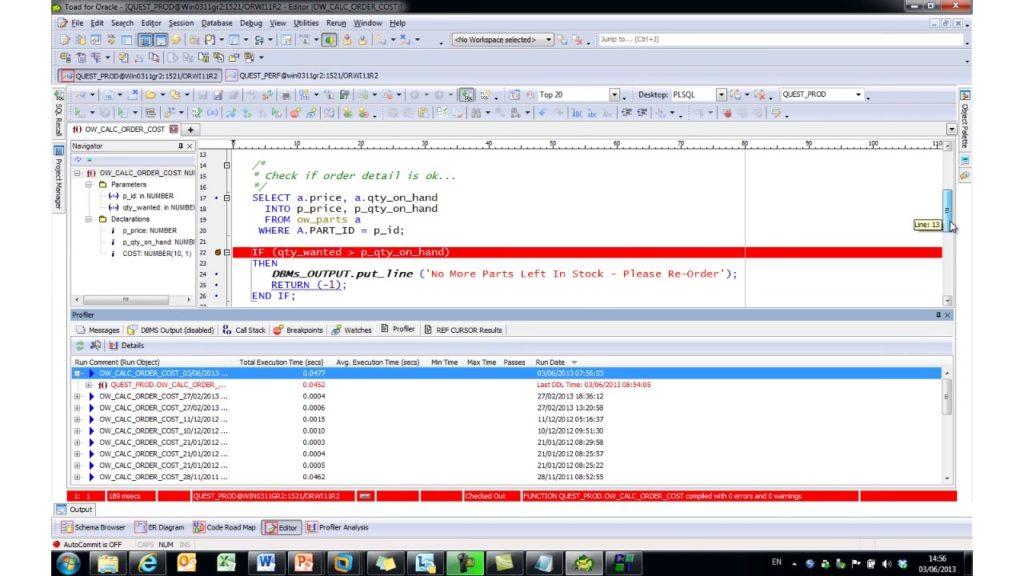Open Toad for Oracle from the taskbar
The width and height of the screenshot is (1024, 576).
click(582, 563)
